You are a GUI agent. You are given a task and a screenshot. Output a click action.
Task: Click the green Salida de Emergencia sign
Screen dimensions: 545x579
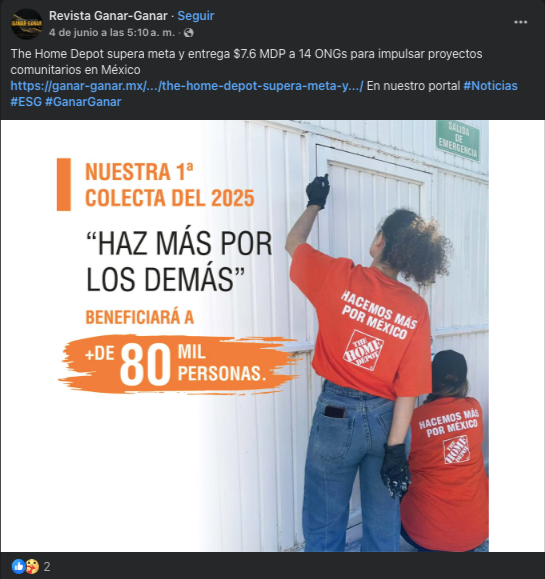coord(458,141)
